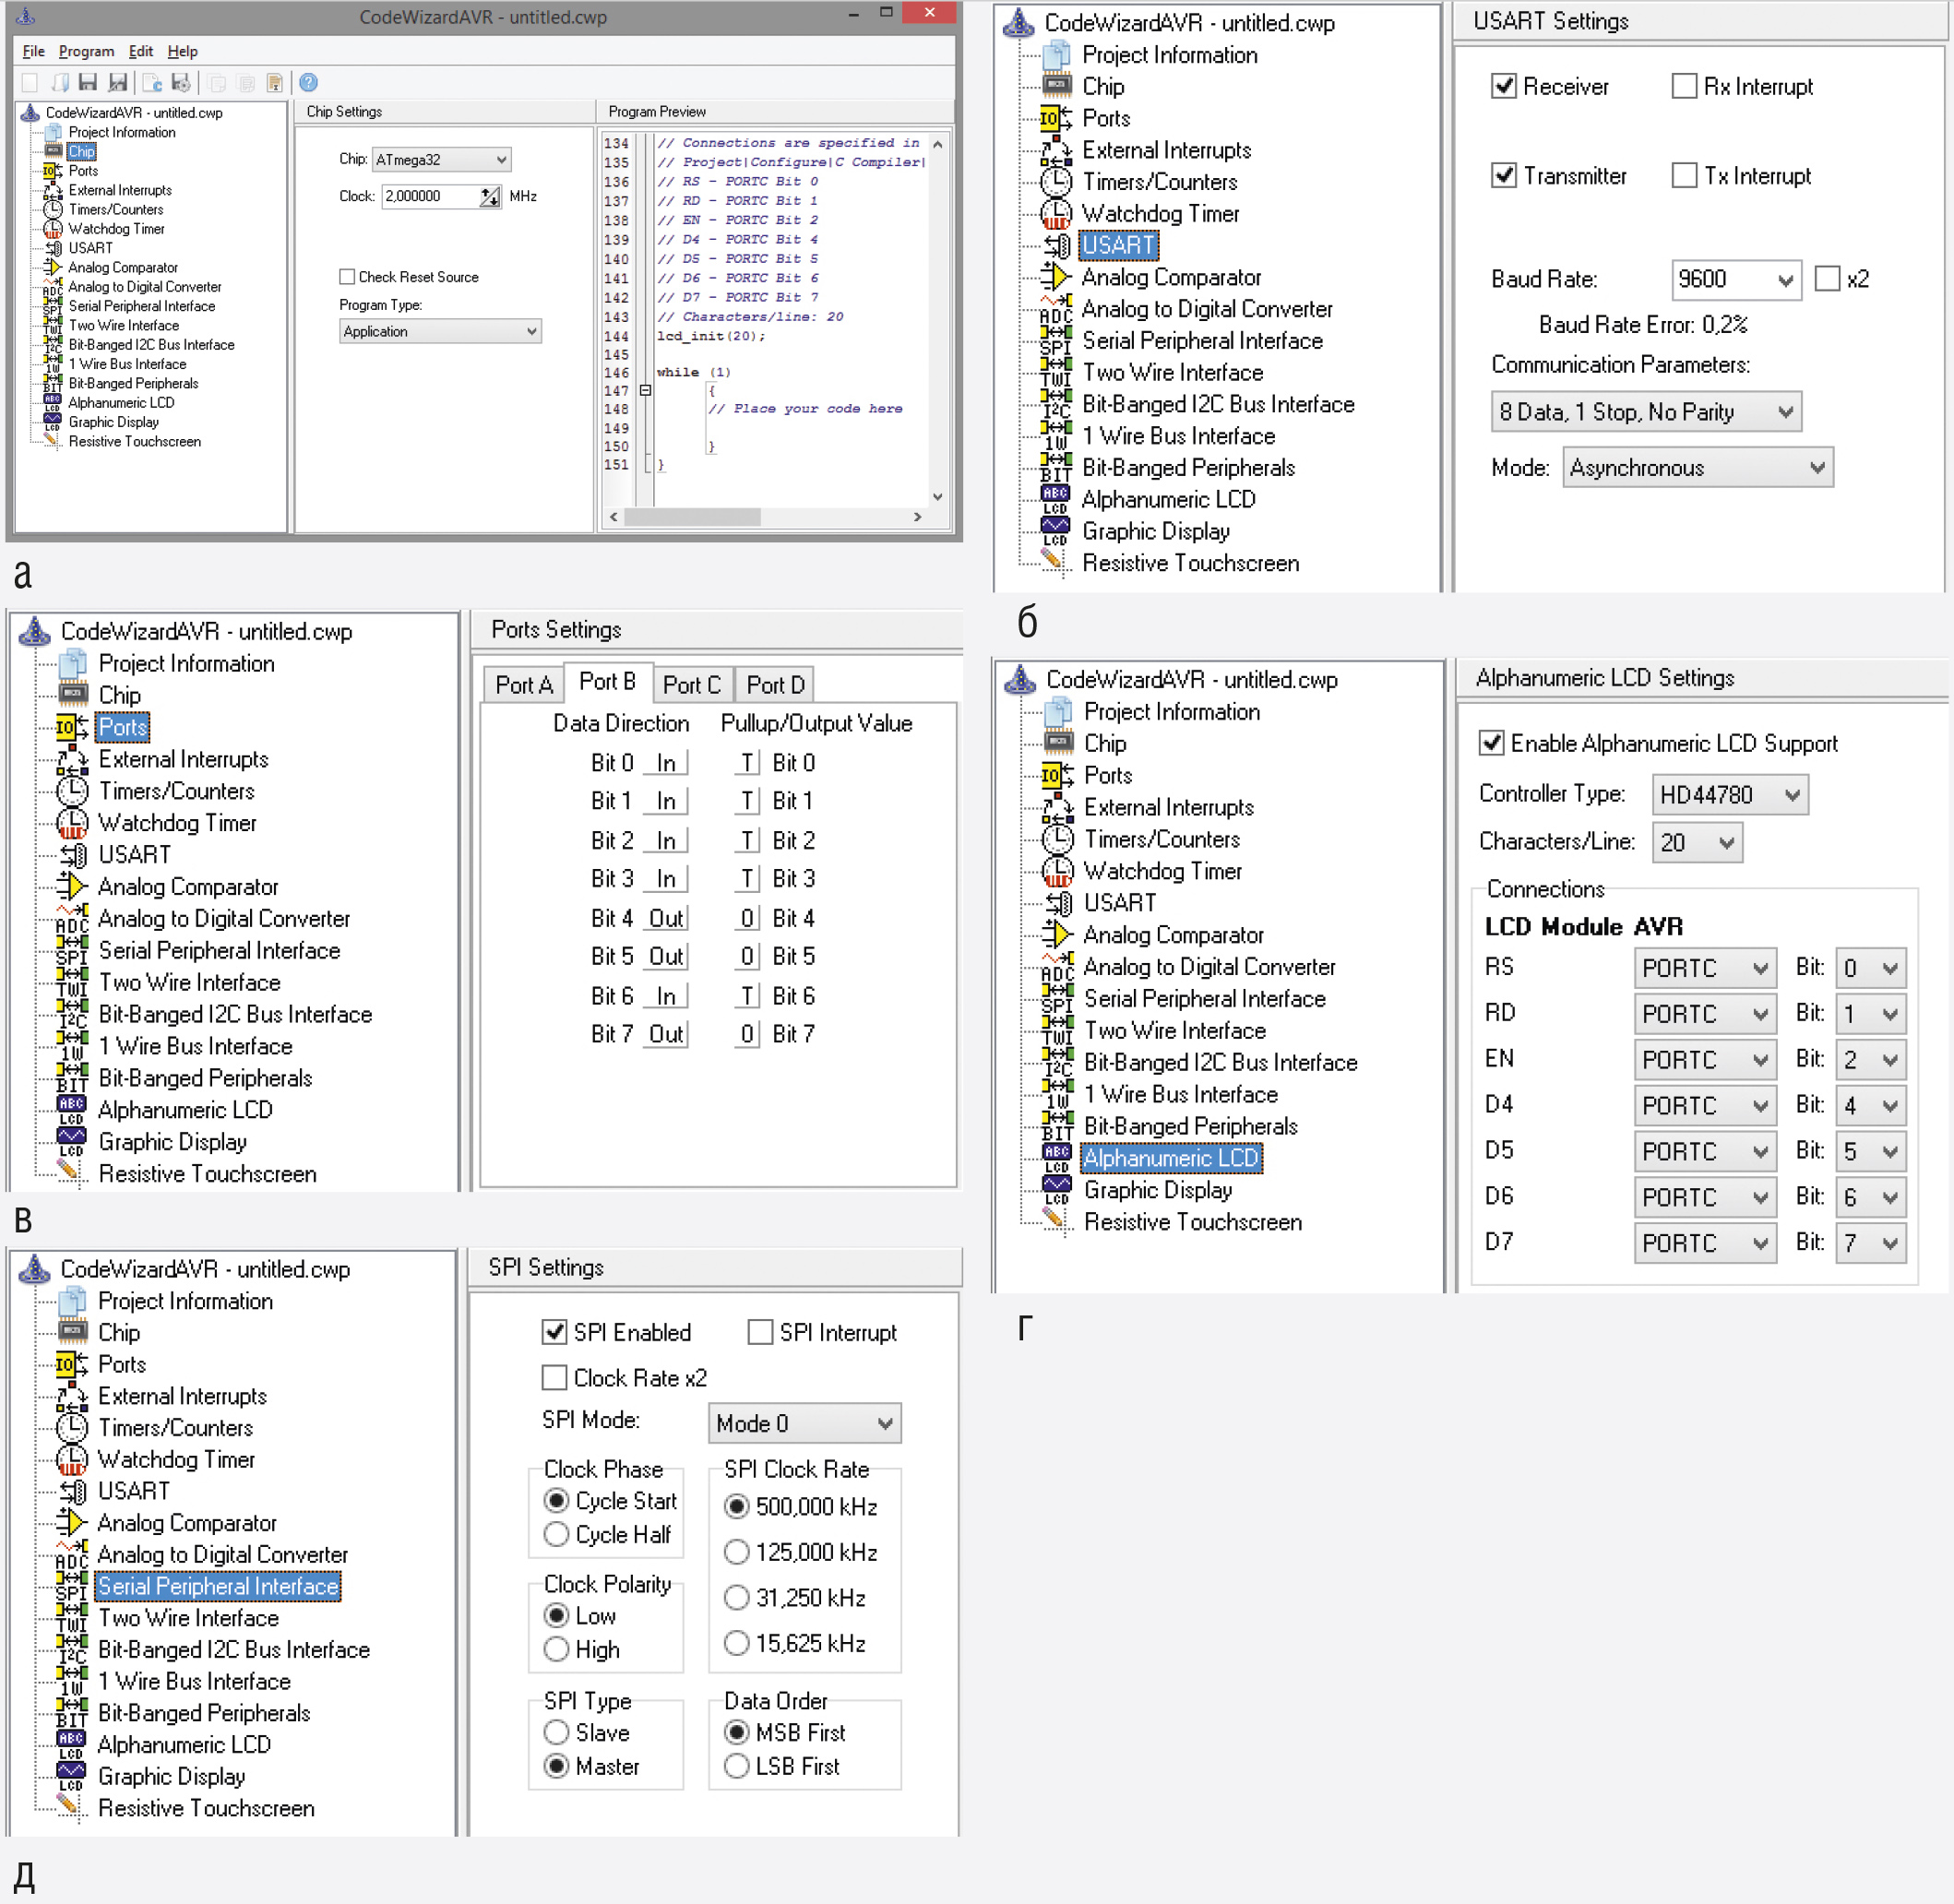Click the generate, save and exit toolbar icon
Screen dimensions: 1954x1904
[x=181, y=83]
